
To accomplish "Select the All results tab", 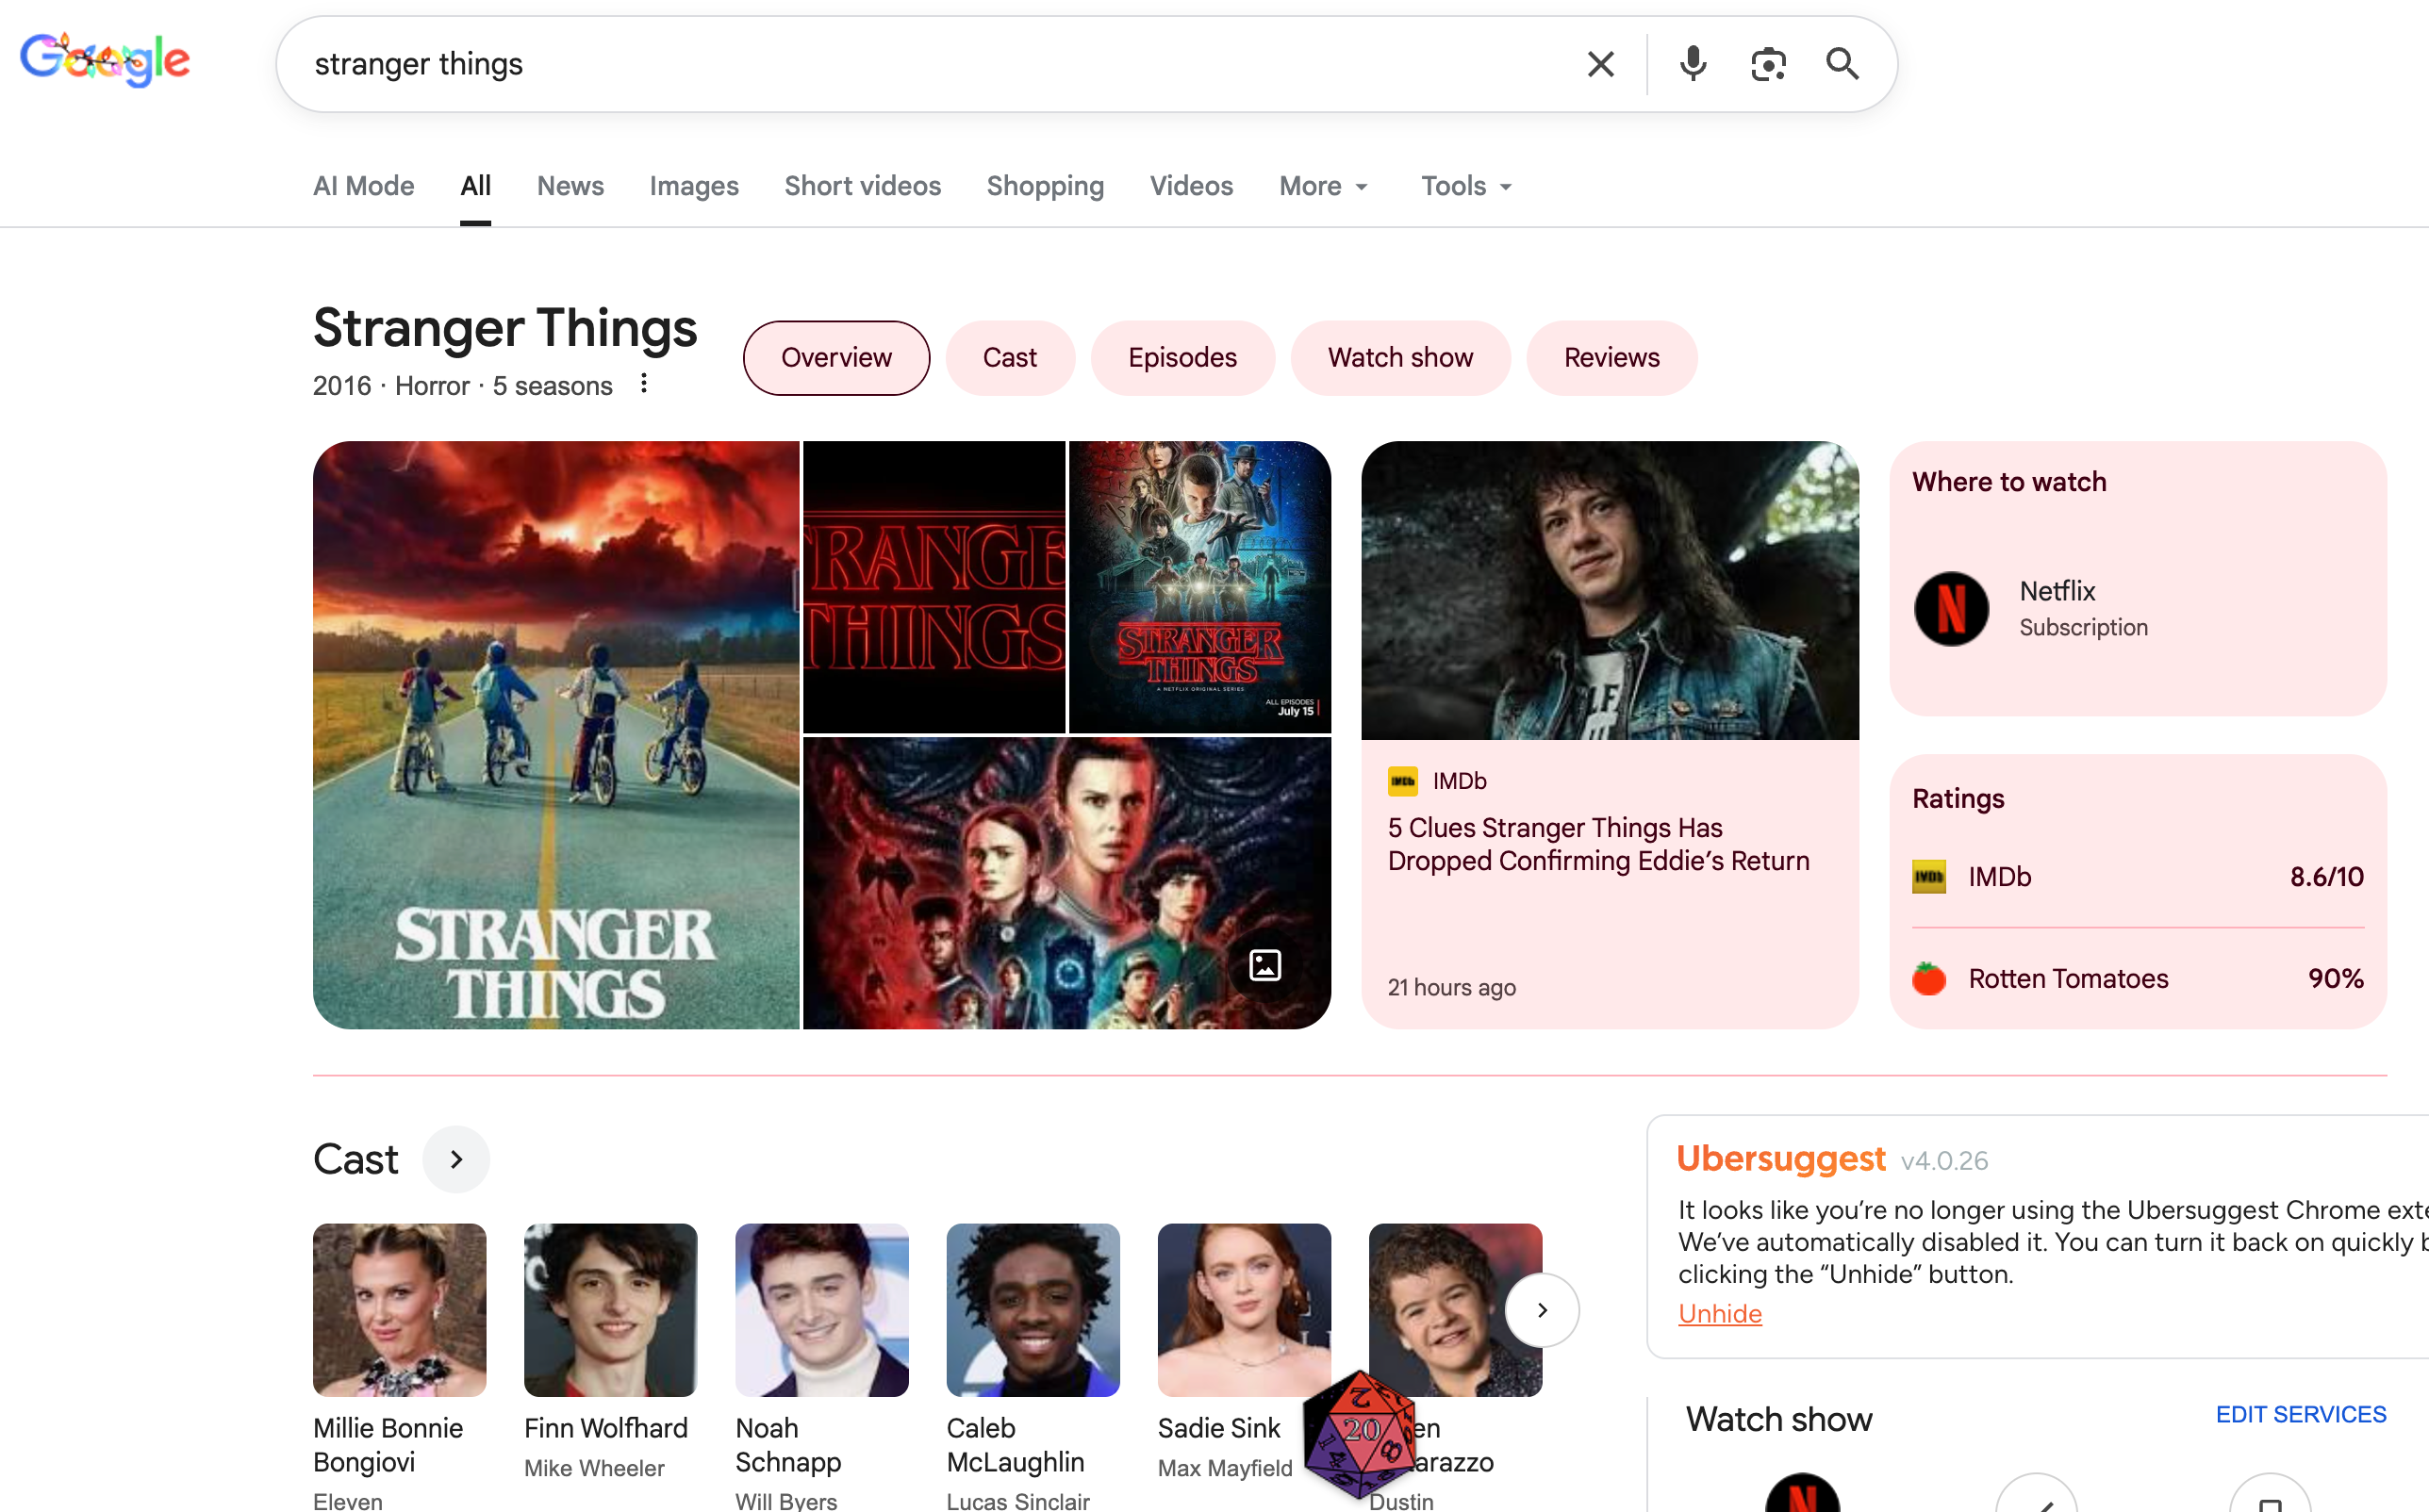I will click(475, 186).
